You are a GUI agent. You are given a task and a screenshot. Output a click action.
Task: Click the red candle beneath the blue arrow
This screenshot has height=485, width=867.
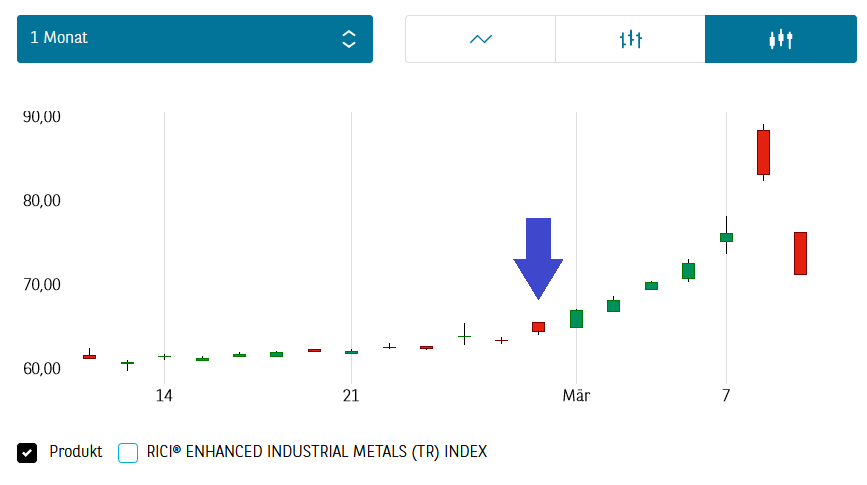pos(538,327)
